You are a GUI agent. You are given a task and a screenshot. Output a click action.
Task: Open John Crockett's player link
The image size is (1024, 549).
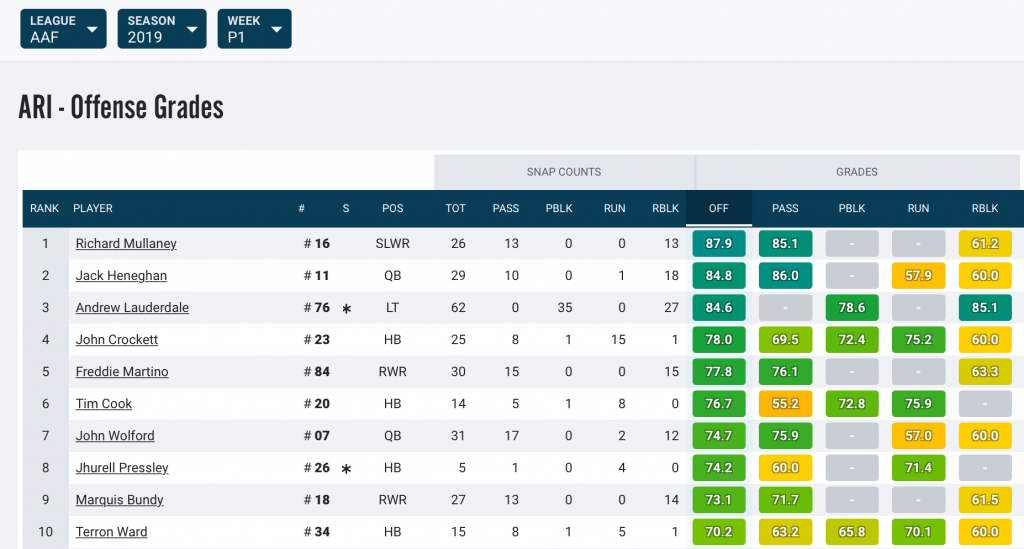pos(117,339)
